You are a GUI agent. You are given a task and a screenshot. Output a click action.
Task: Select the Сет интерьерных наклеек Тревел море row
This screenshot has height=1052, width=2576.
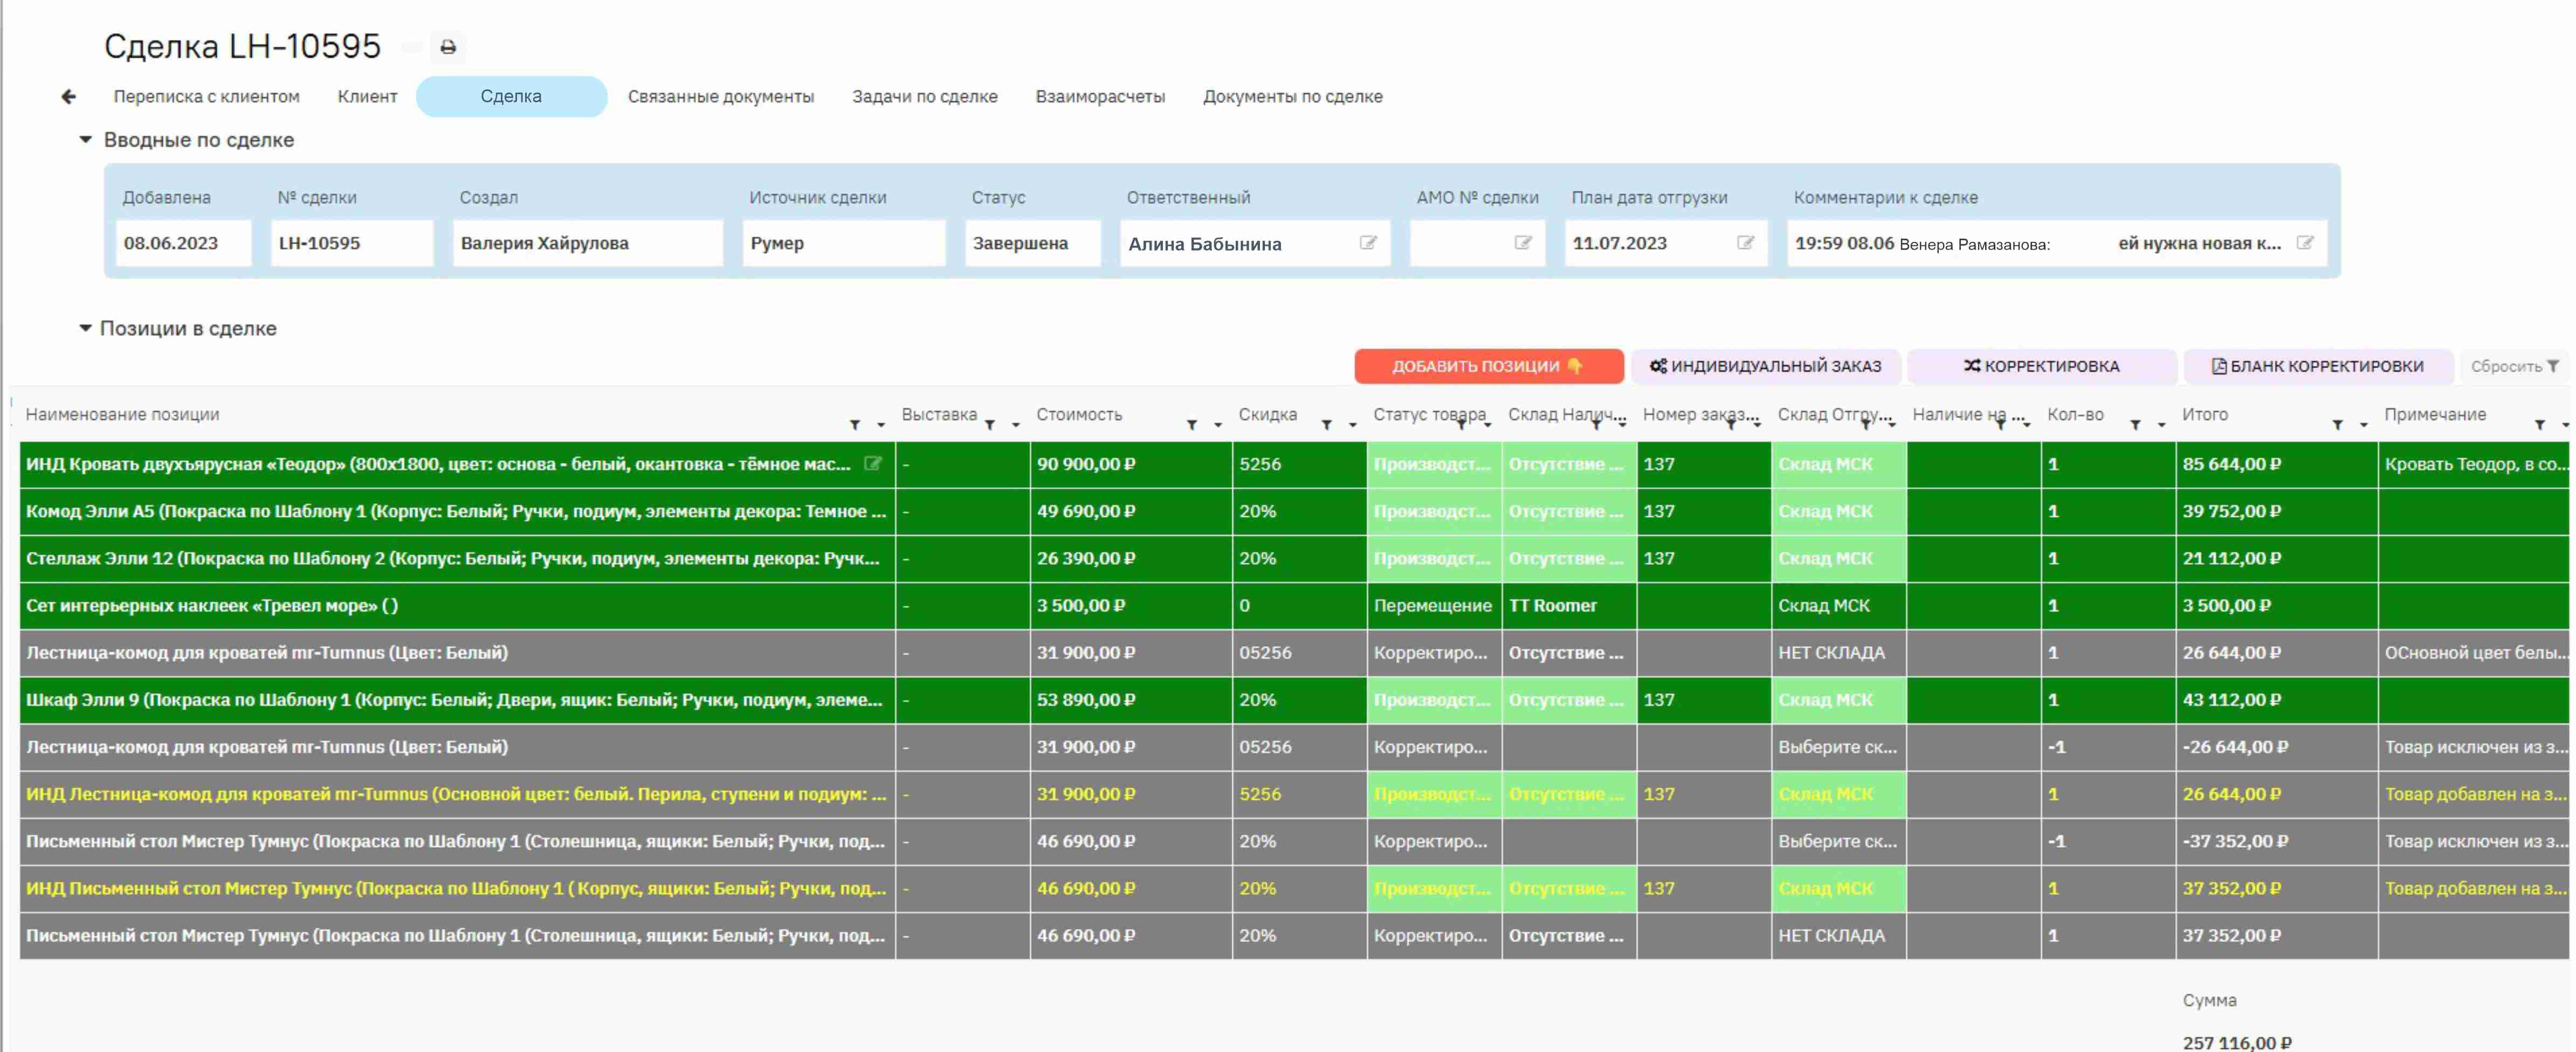coord(1294,606)
